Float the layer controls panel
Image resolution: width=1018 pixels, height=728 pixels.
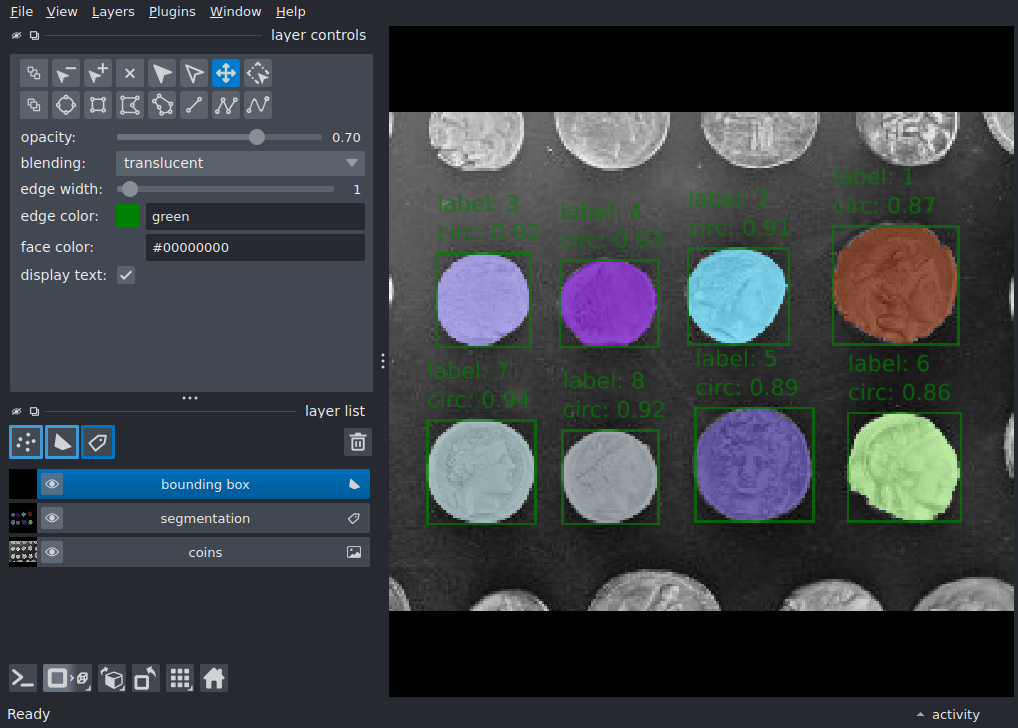(x=34, y=35)
